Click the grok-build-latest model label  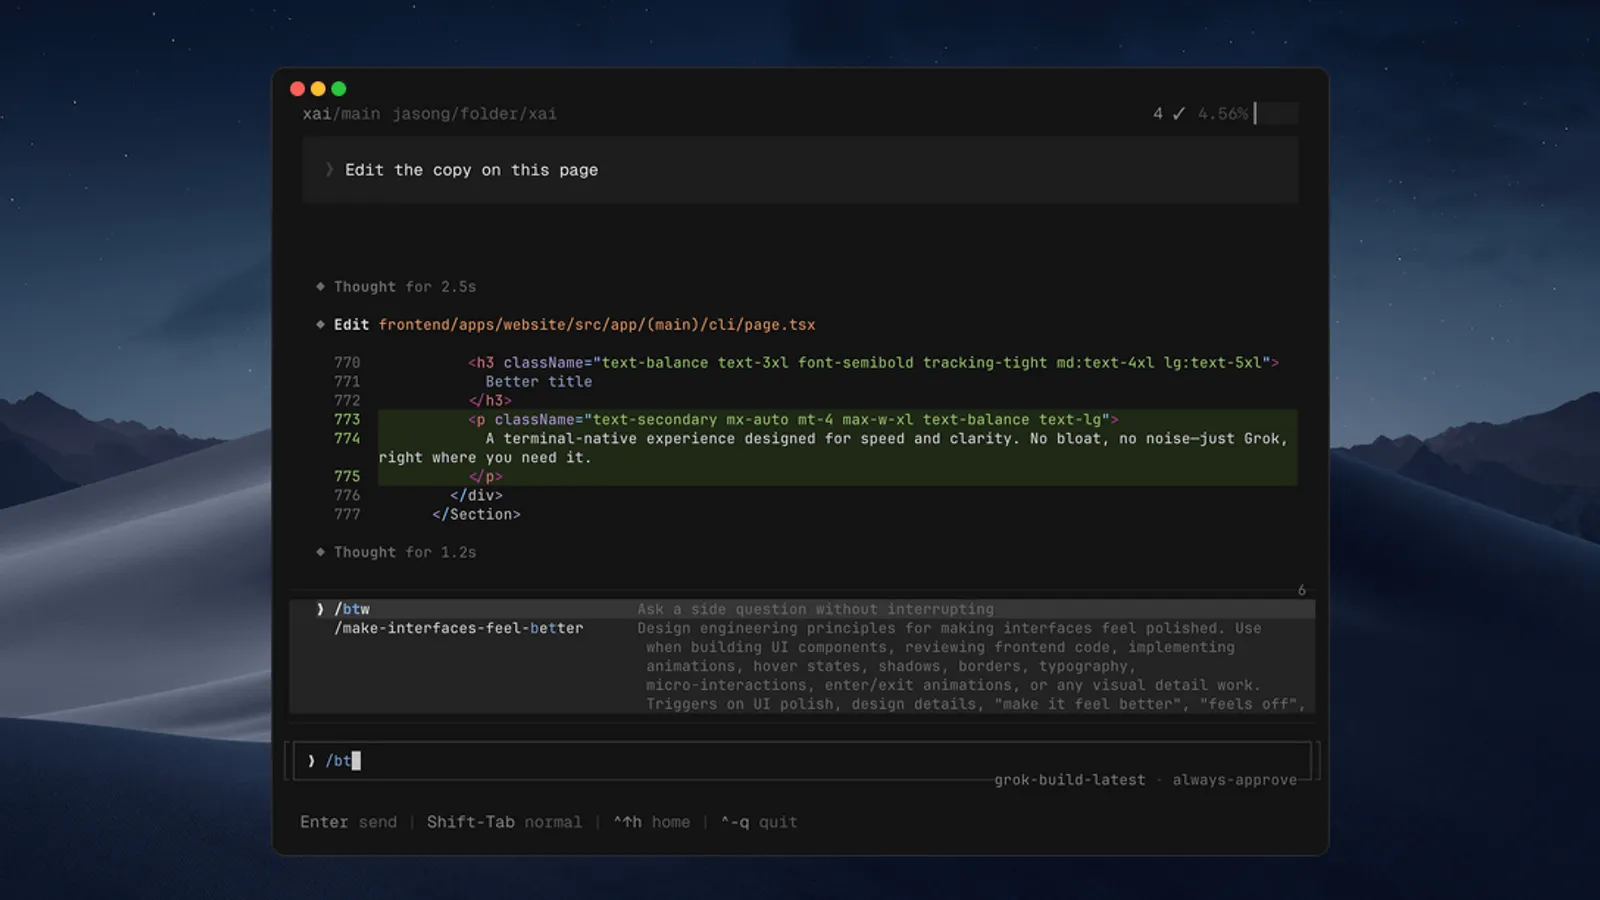[x=1069, y=780]
